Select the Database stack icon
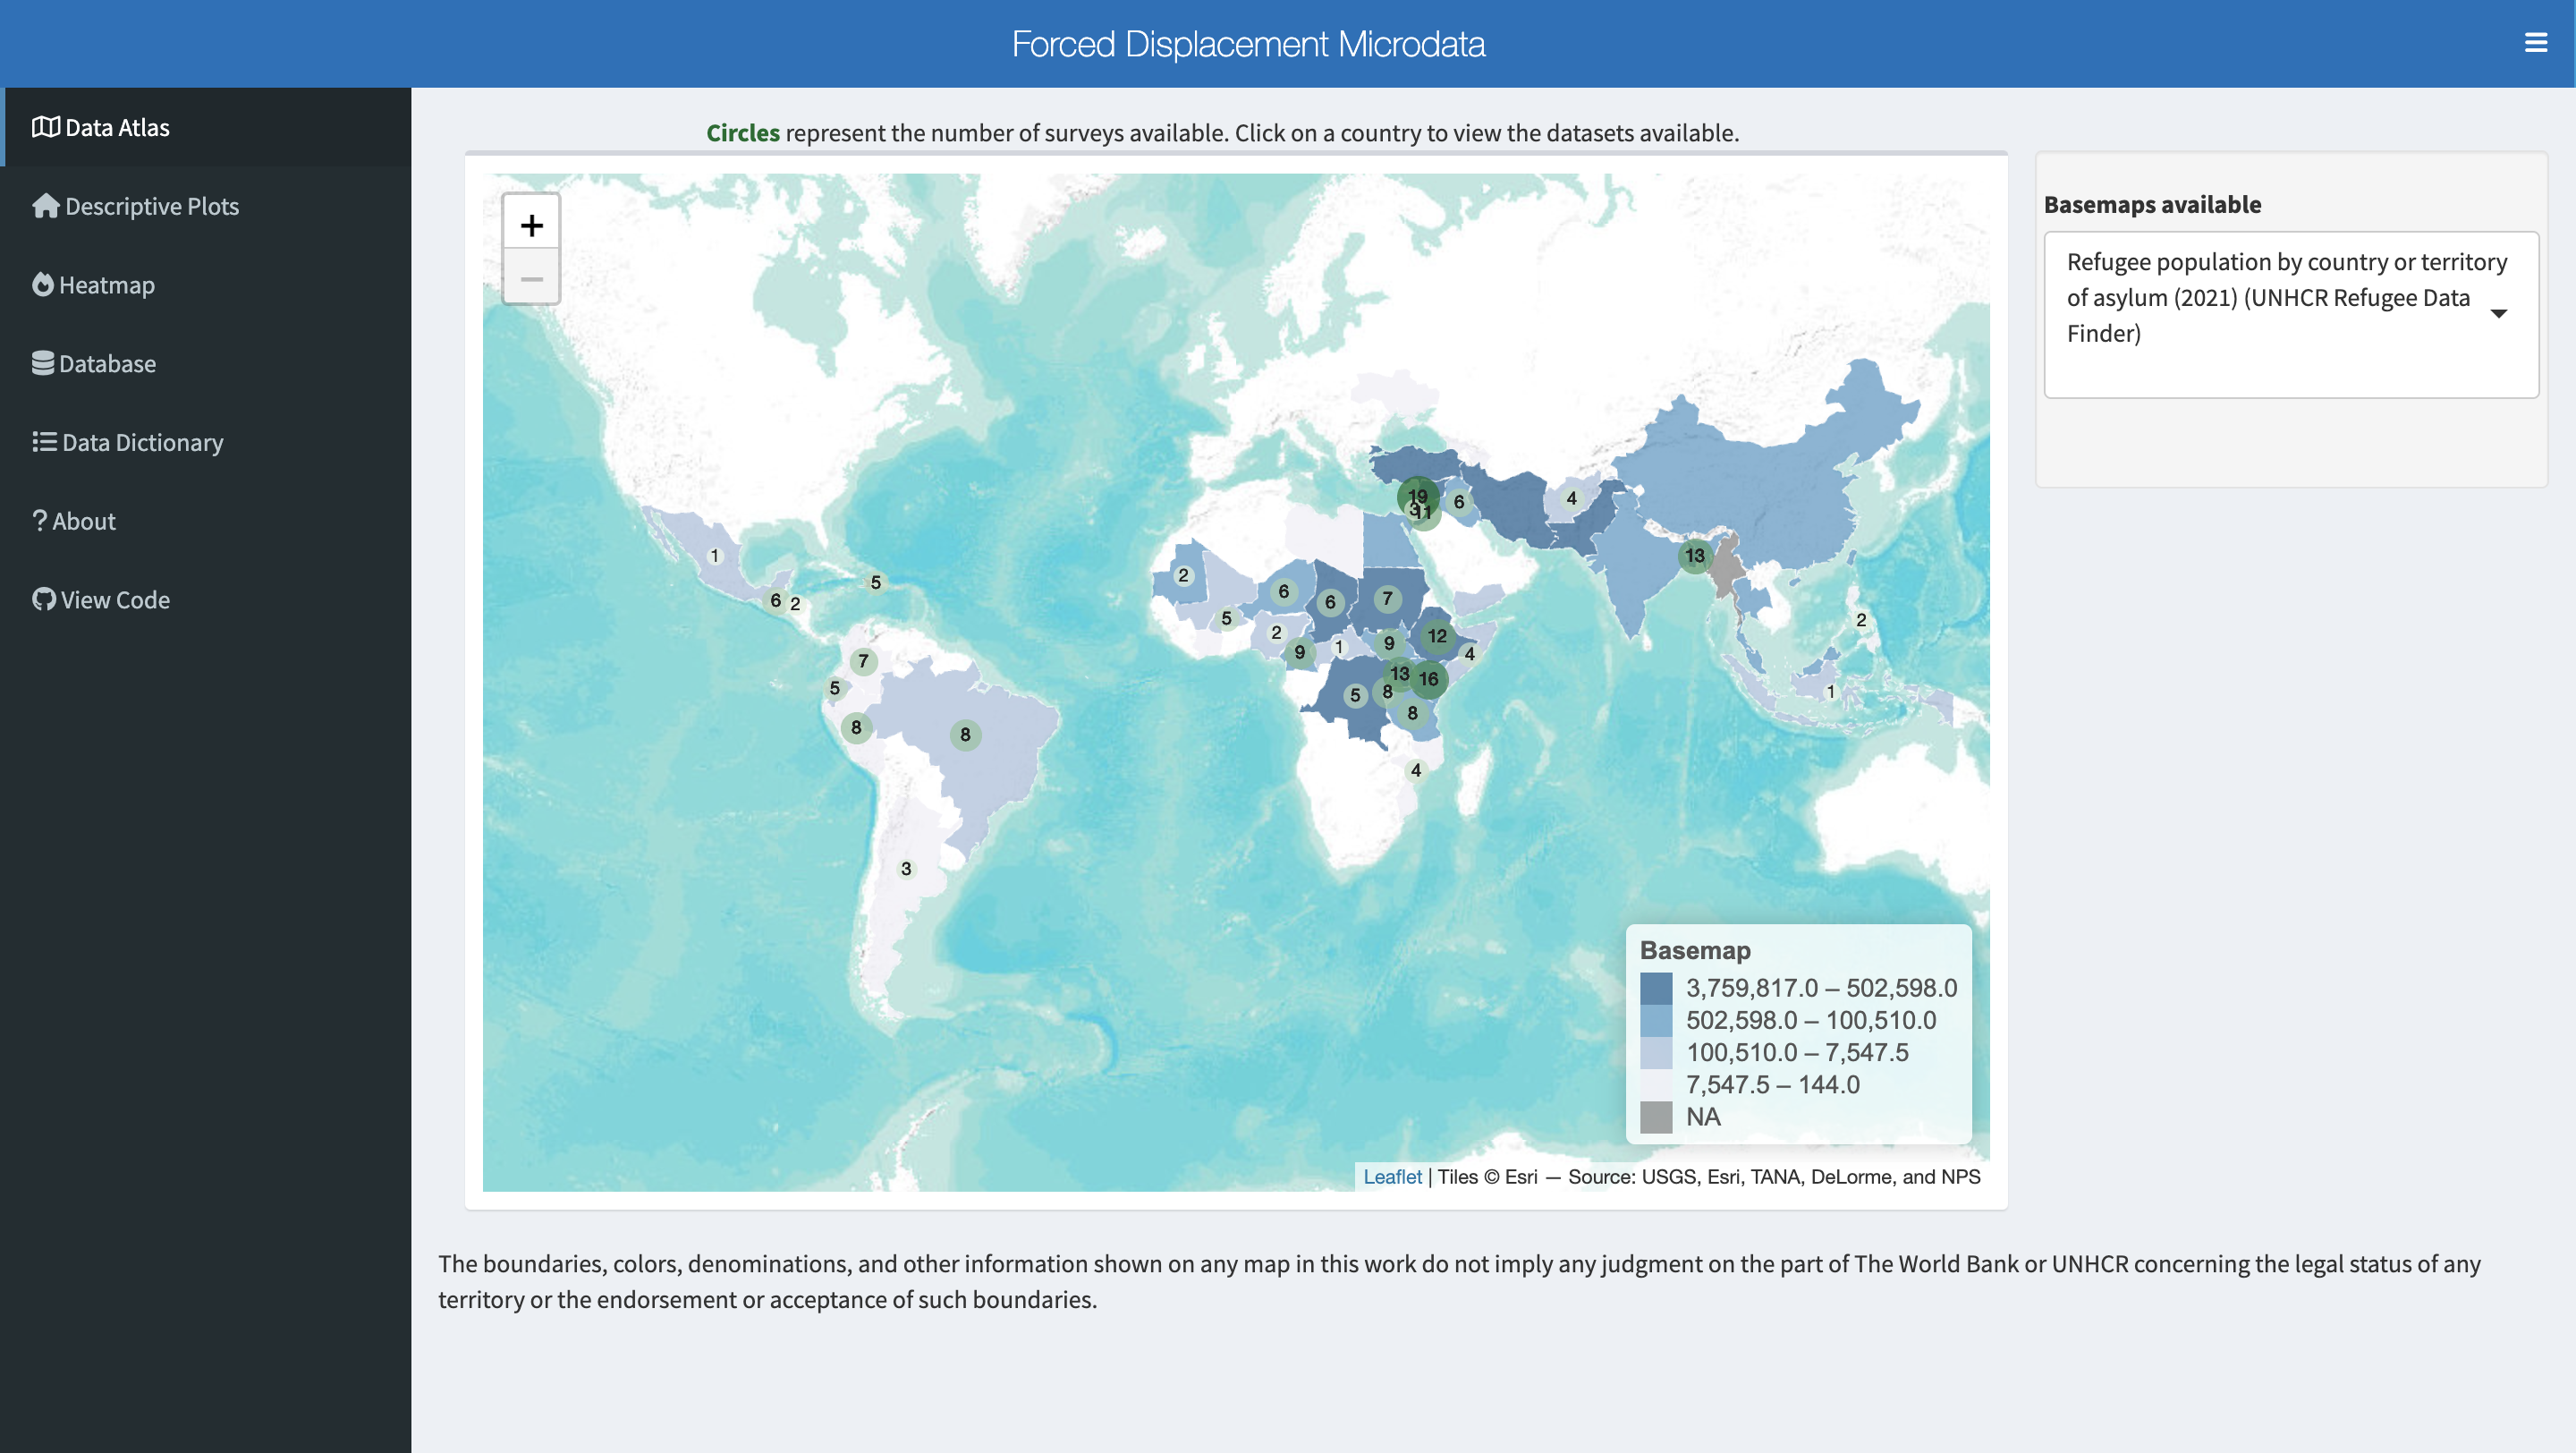Image resolution: width=2576 pixels, height=1453 pixels. coord(42,363)
